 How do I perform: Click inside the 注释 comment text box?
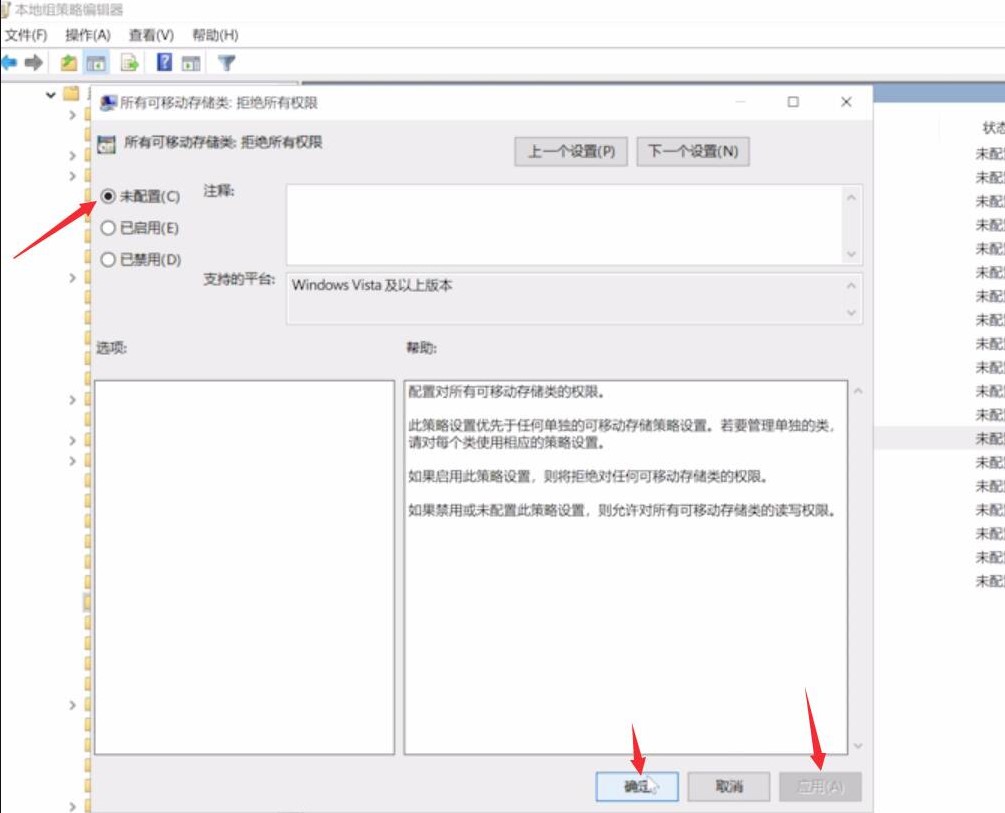(x=564, y=224)
